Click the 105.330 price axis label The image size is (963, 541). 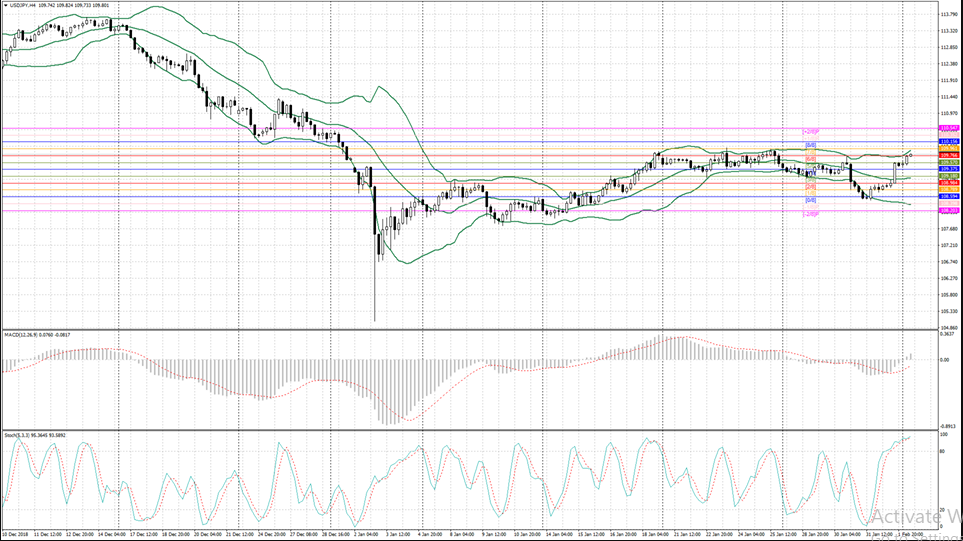click(949, 311)
